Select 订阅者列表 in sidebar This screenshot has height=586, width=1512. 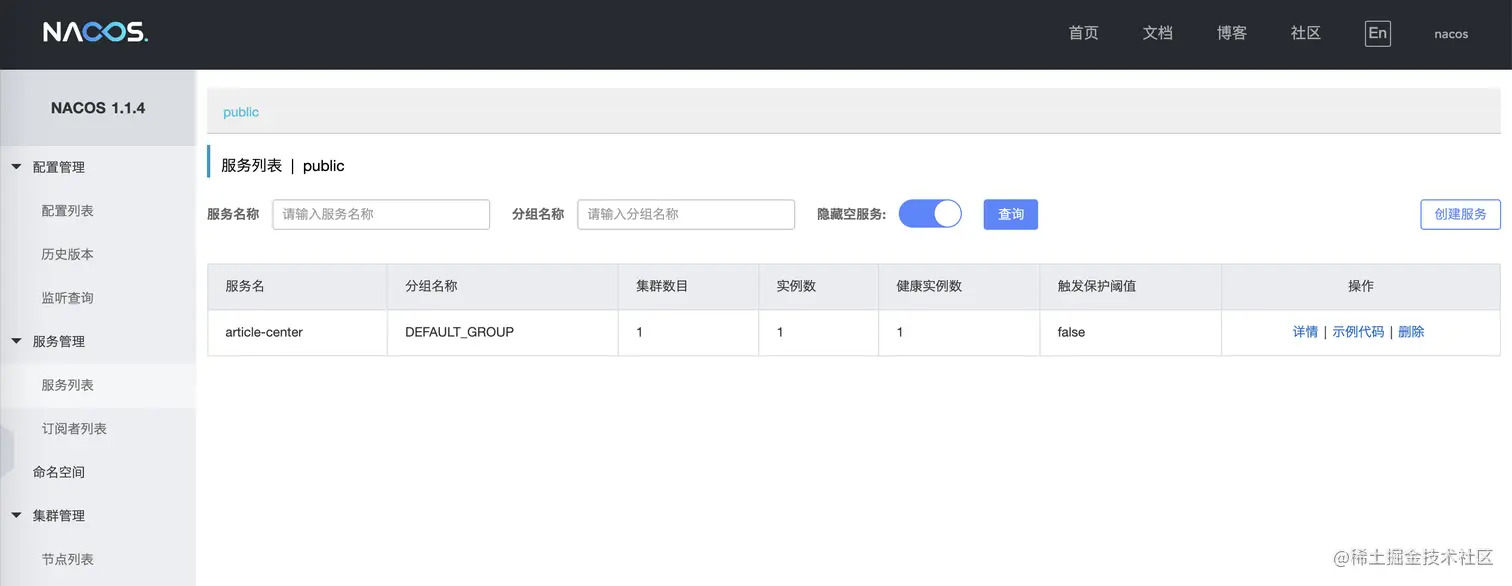coord(74,429)
